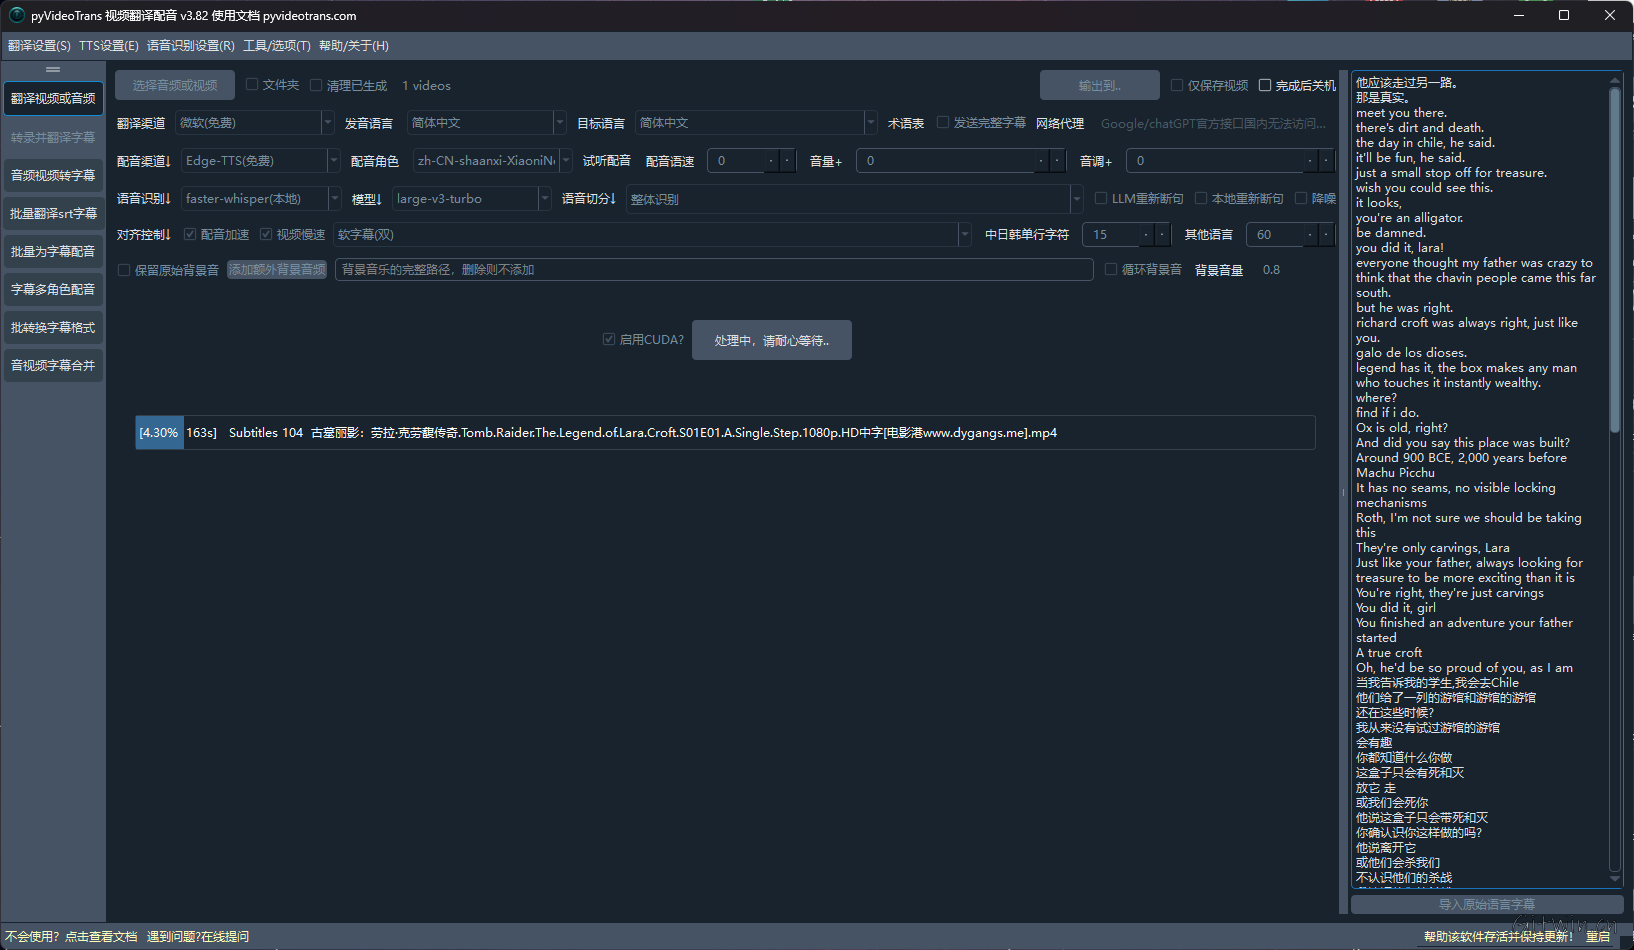
Task: Open the 语音识别 faster-whisper dropdown
Action: point(261,199)
